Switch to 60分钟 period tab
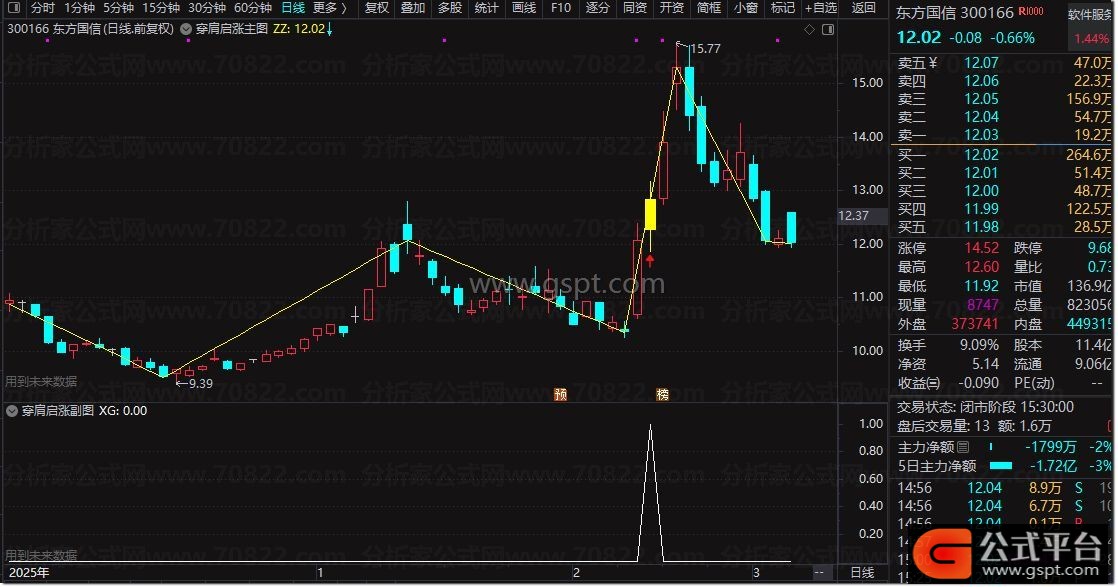This screenshot has height=587, width=1118. click(x=253, y=8)
